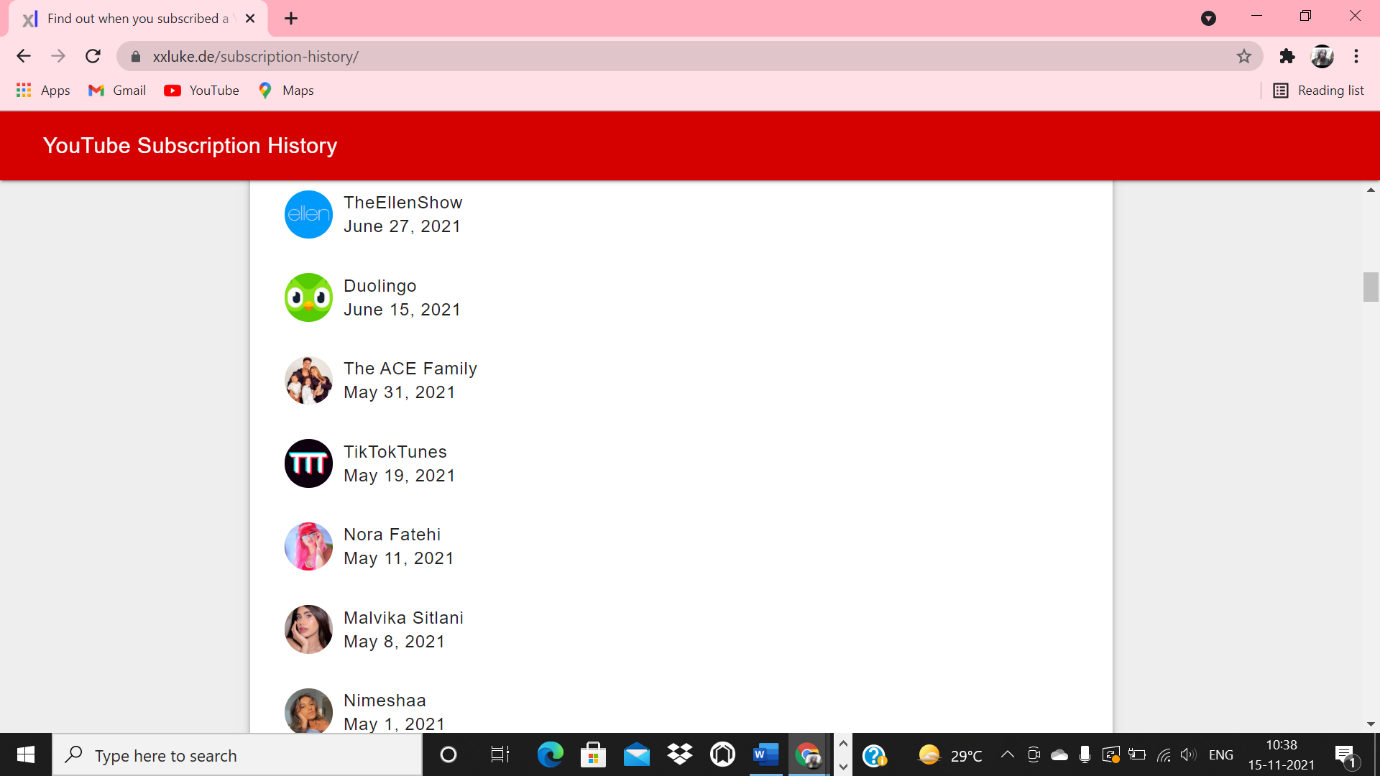
Task: Go back to previous page
Action: (x=24, y=56)
